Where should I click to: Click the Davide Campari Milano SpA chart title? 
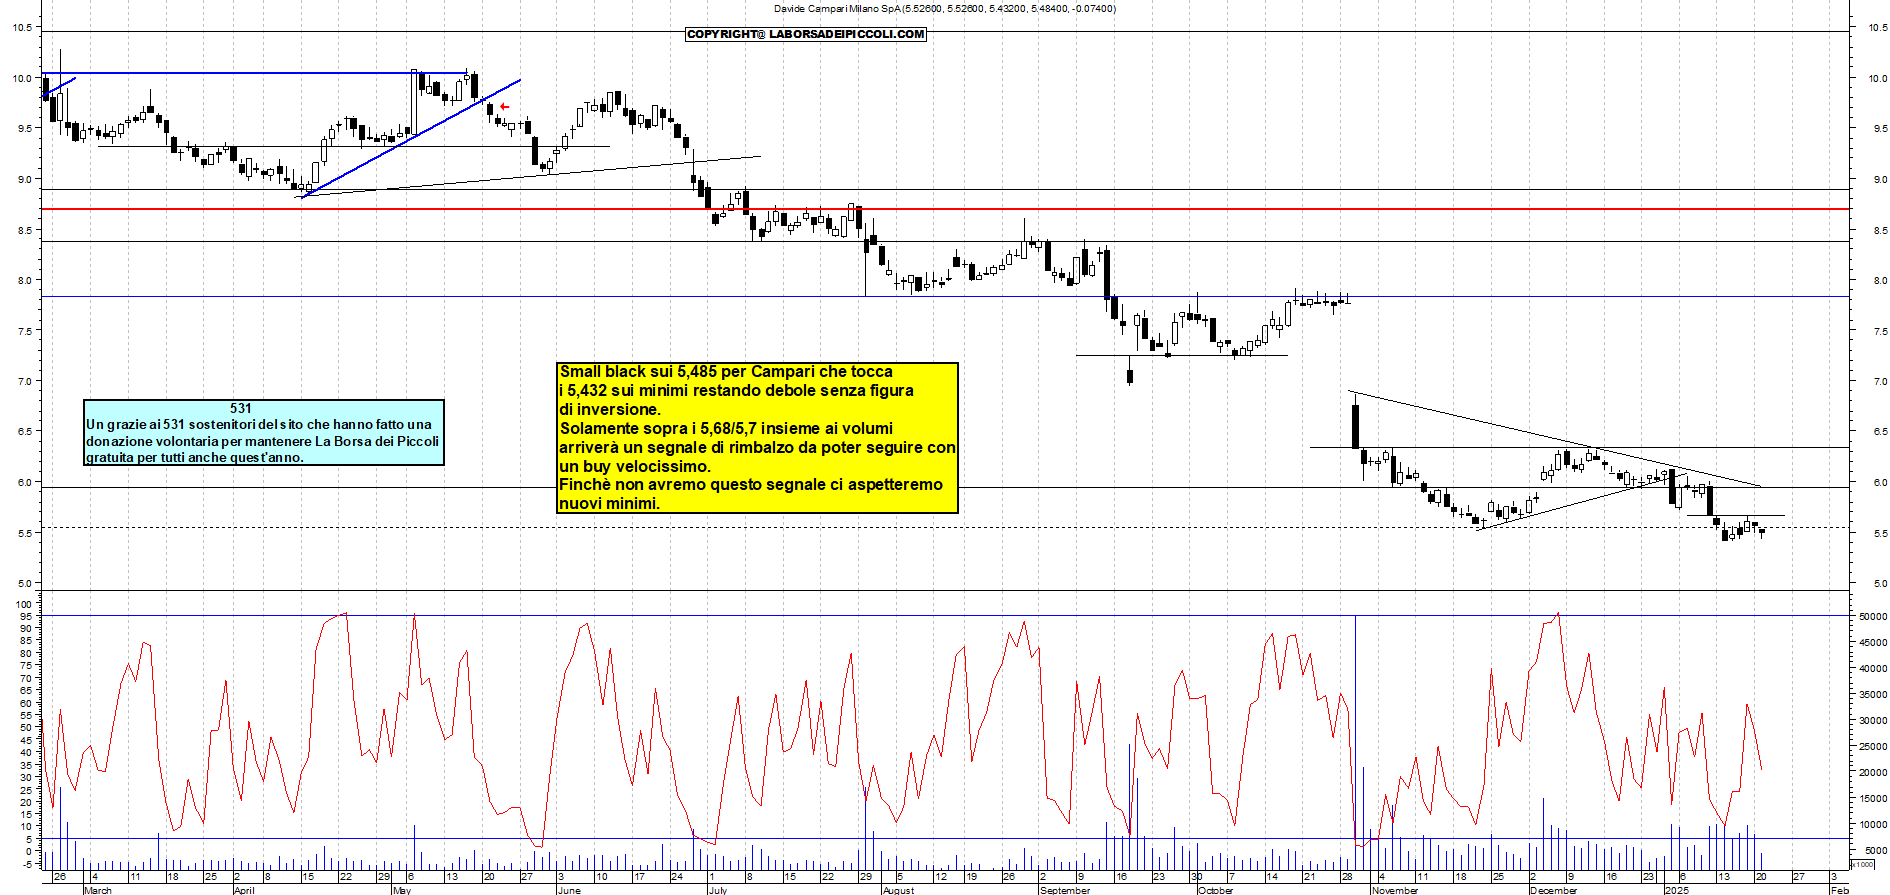click(945, 8)
